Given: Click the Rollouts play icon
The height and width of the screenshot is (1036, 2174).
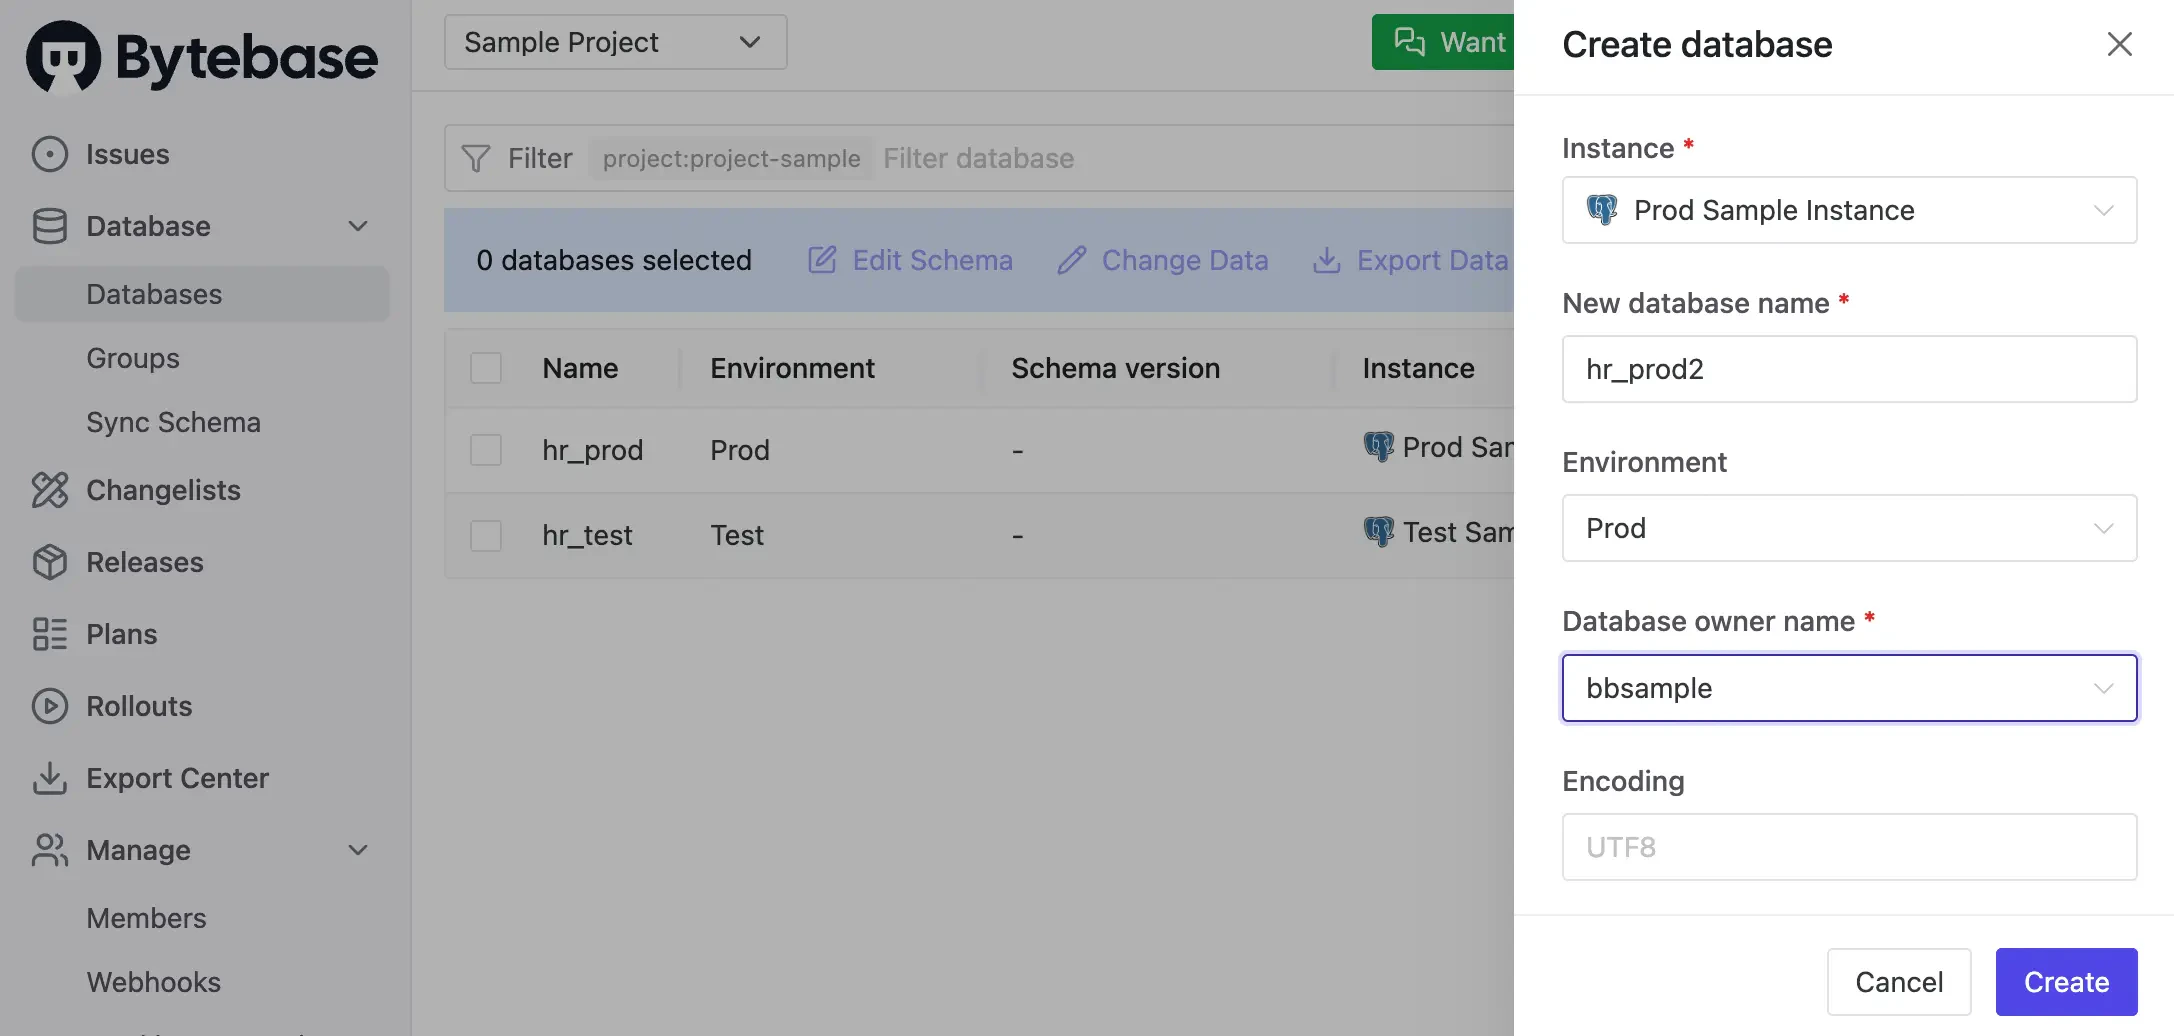Looking at the screenshot, I should (49, 706).
